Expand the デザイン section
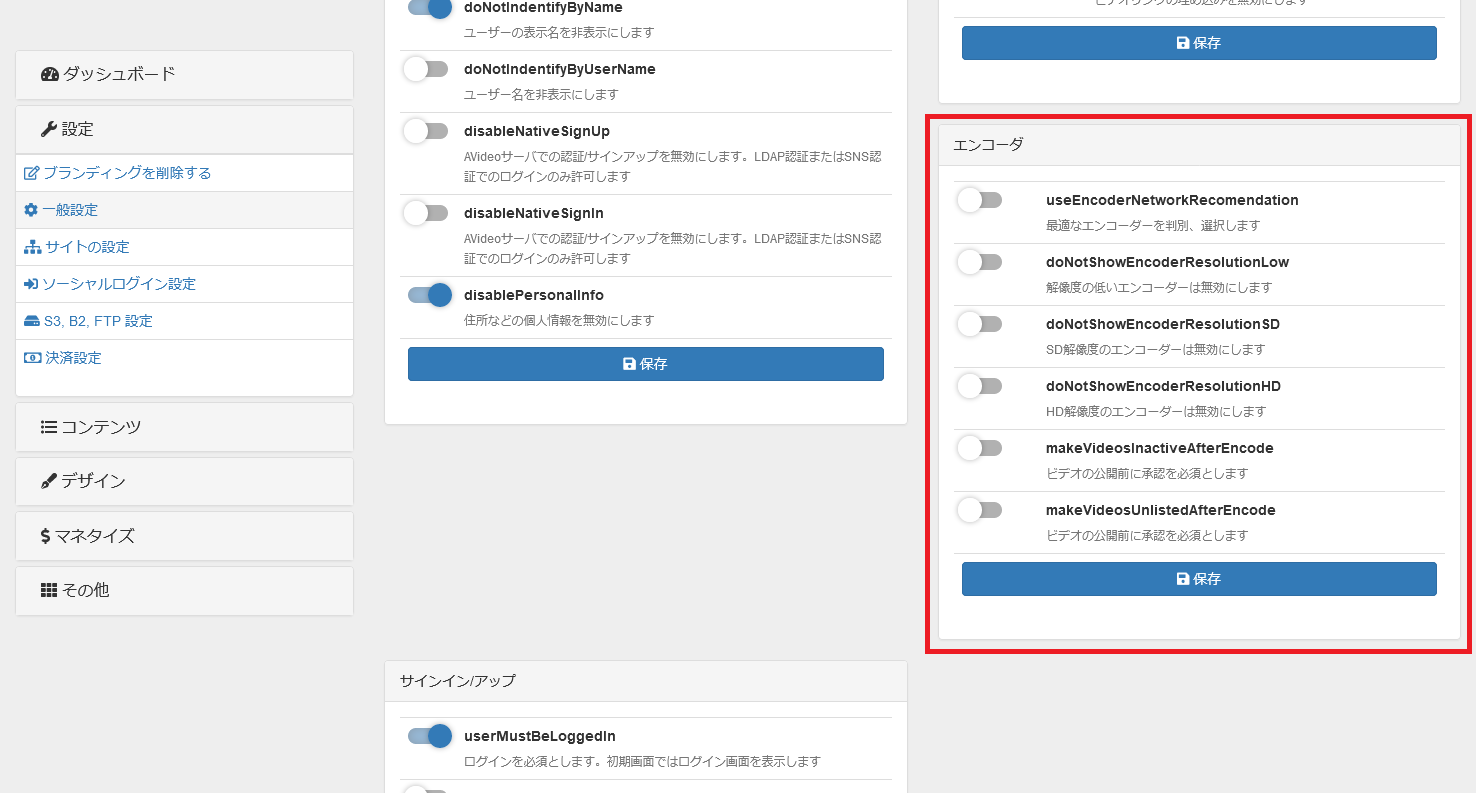Viewport: 1476px width, 793px height. coord(184,481)
